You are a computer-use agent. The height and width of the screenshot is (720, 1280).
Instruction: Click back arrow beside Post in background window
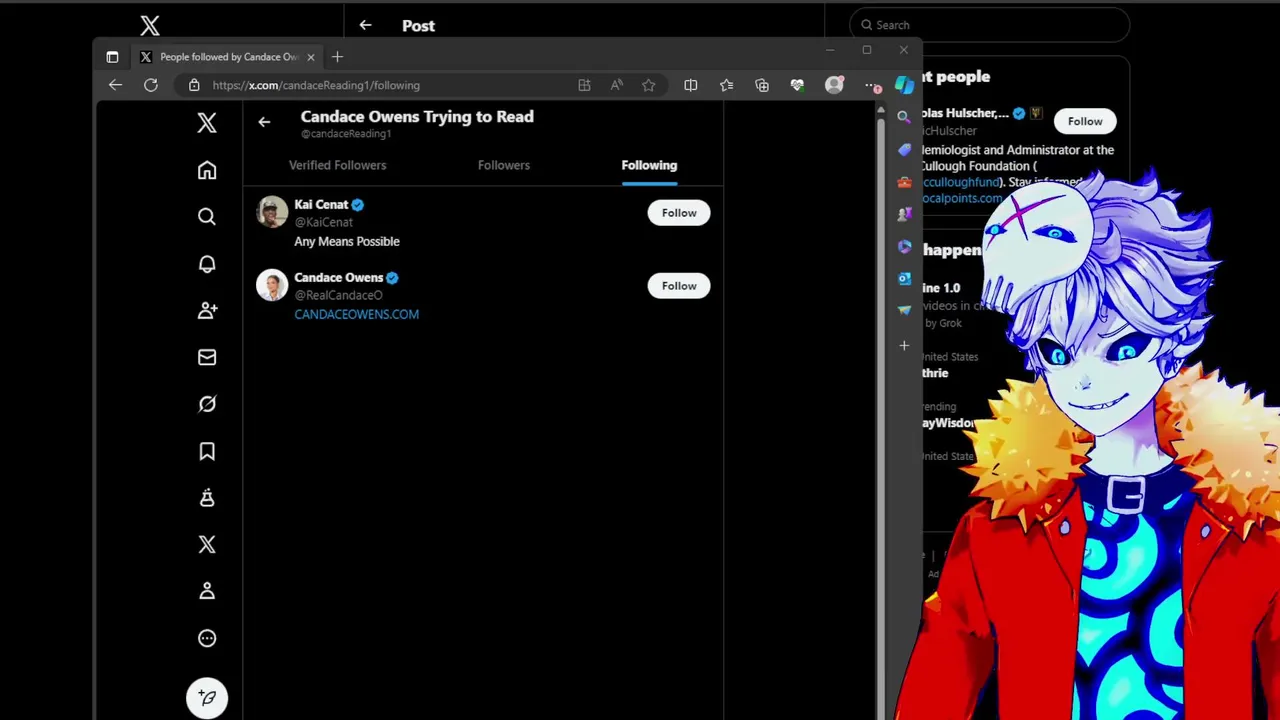point(365,25)
